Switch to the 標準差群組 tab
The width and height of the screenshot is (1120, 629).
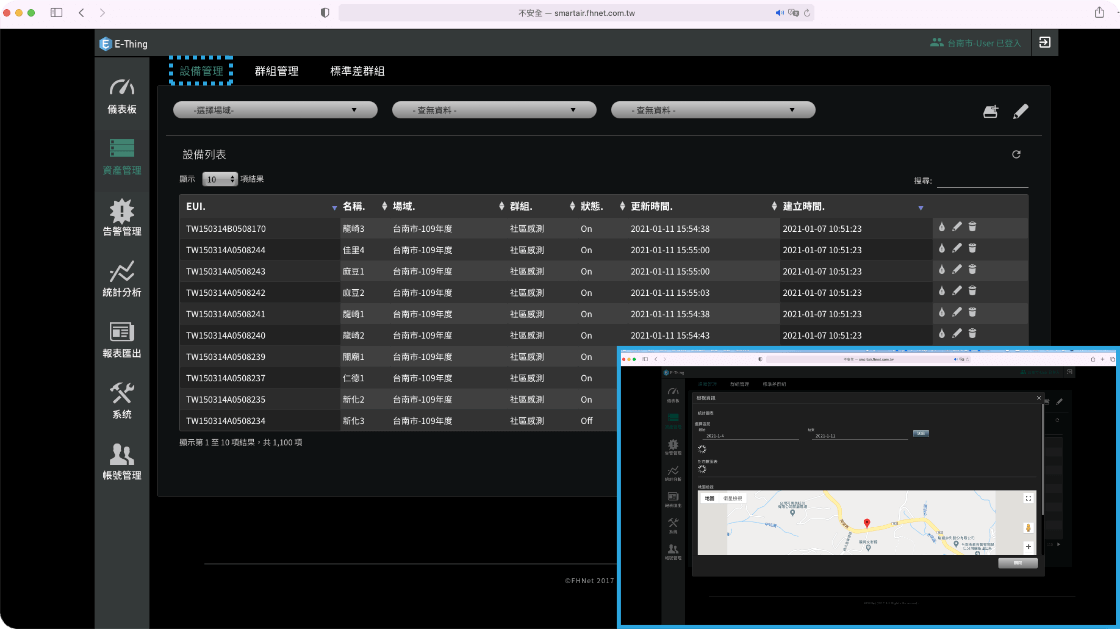coord(357,71)
